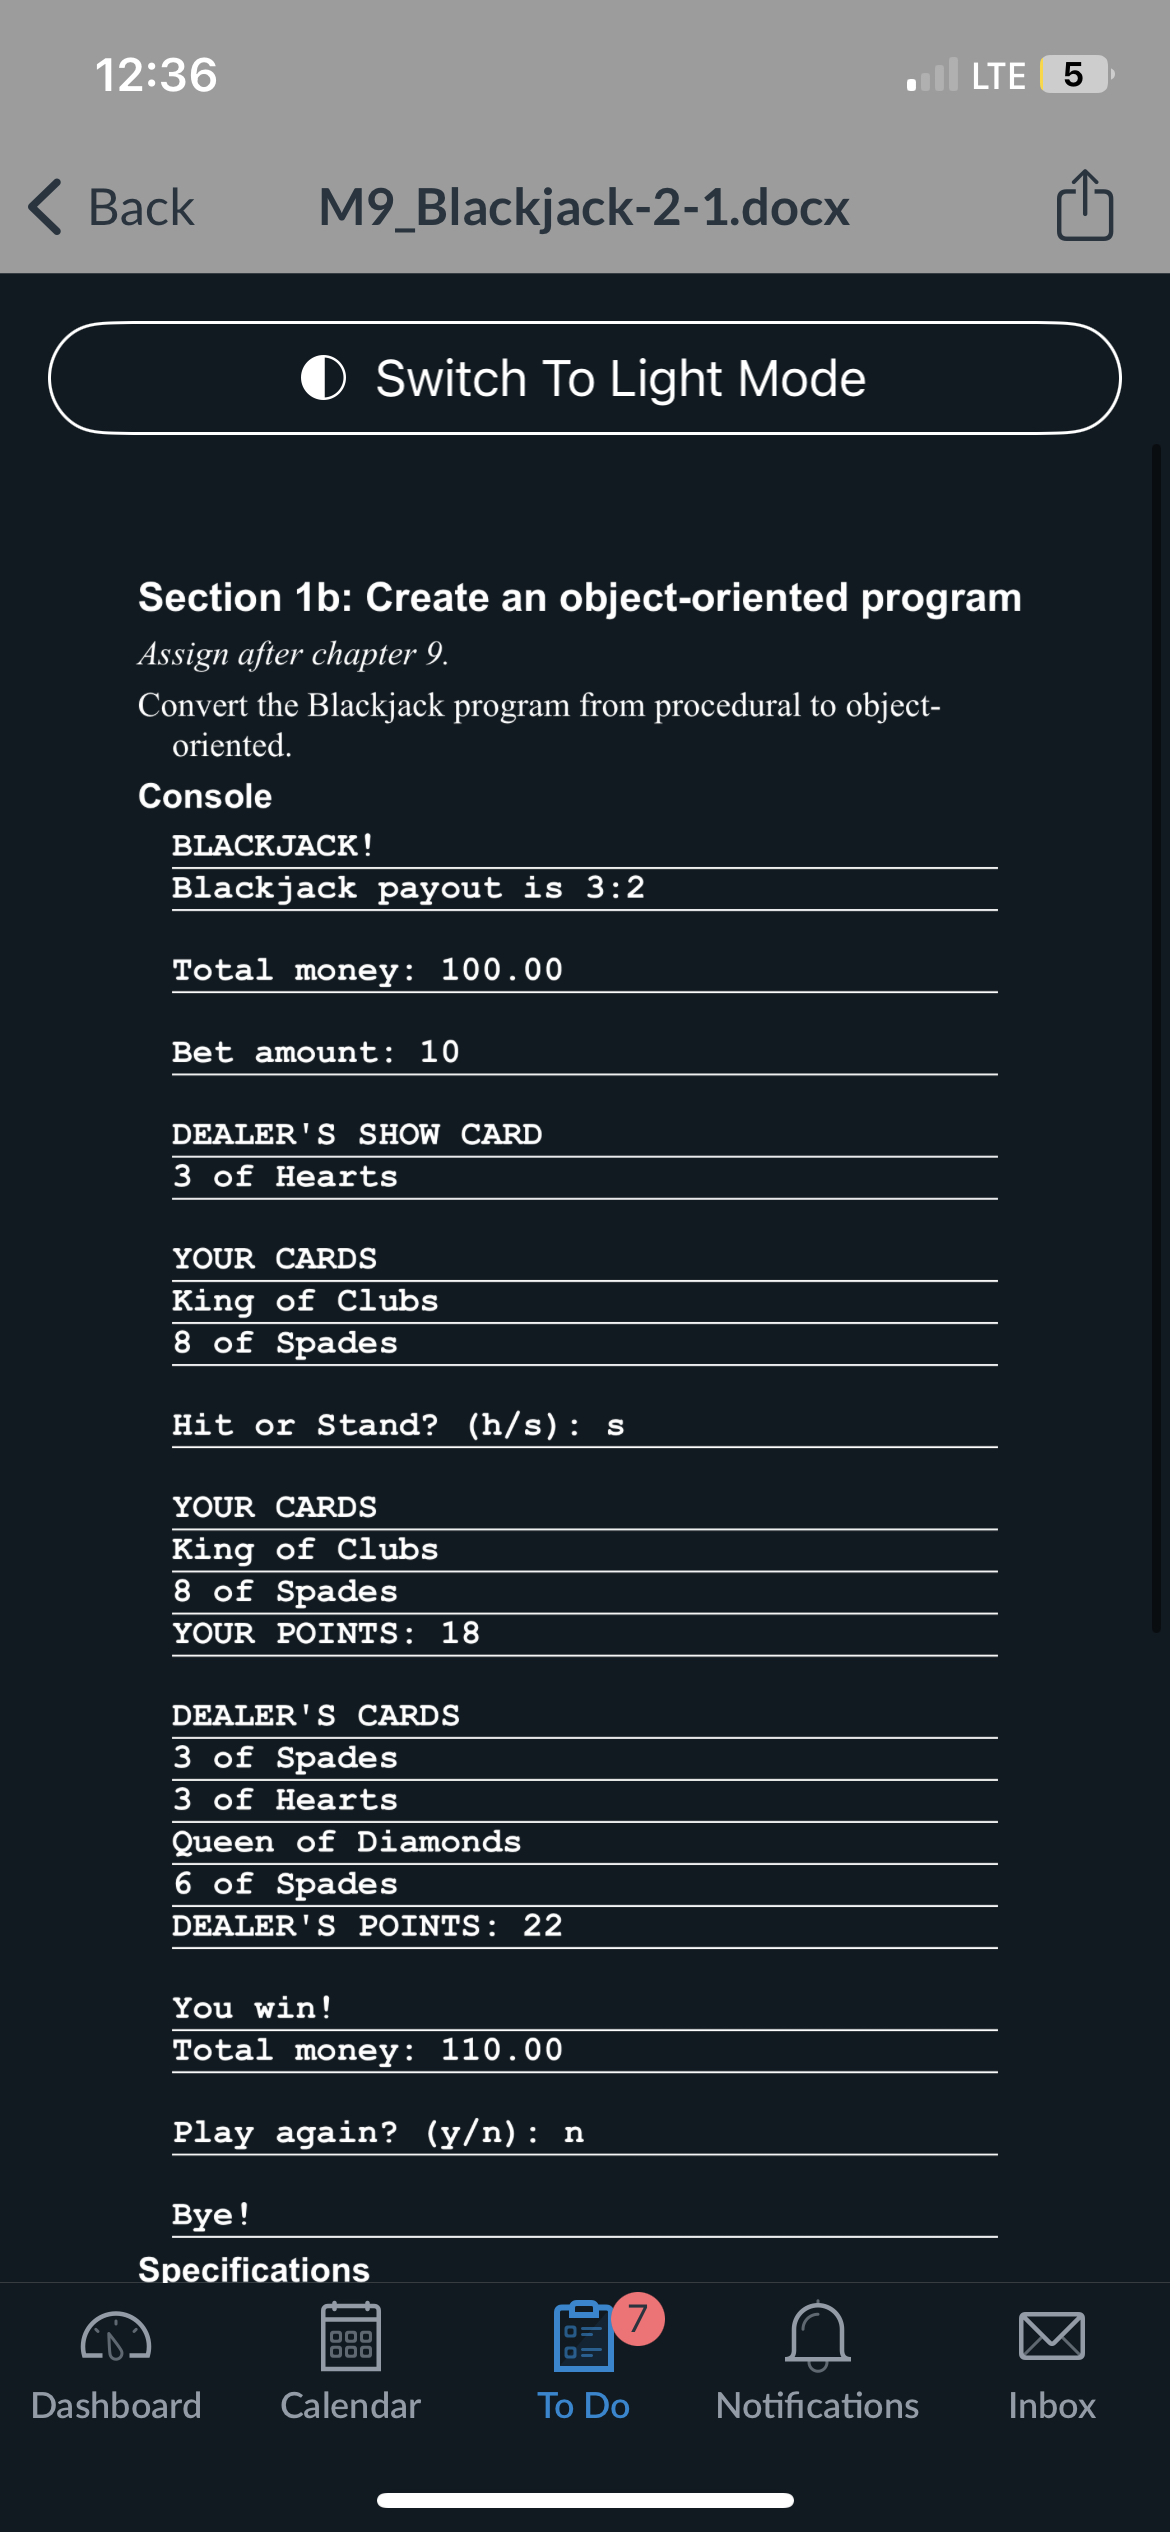This screenshot has height=2532, width=1170.
Task: Tap the back chevron icon next to Back
Action: click(42, 206)
